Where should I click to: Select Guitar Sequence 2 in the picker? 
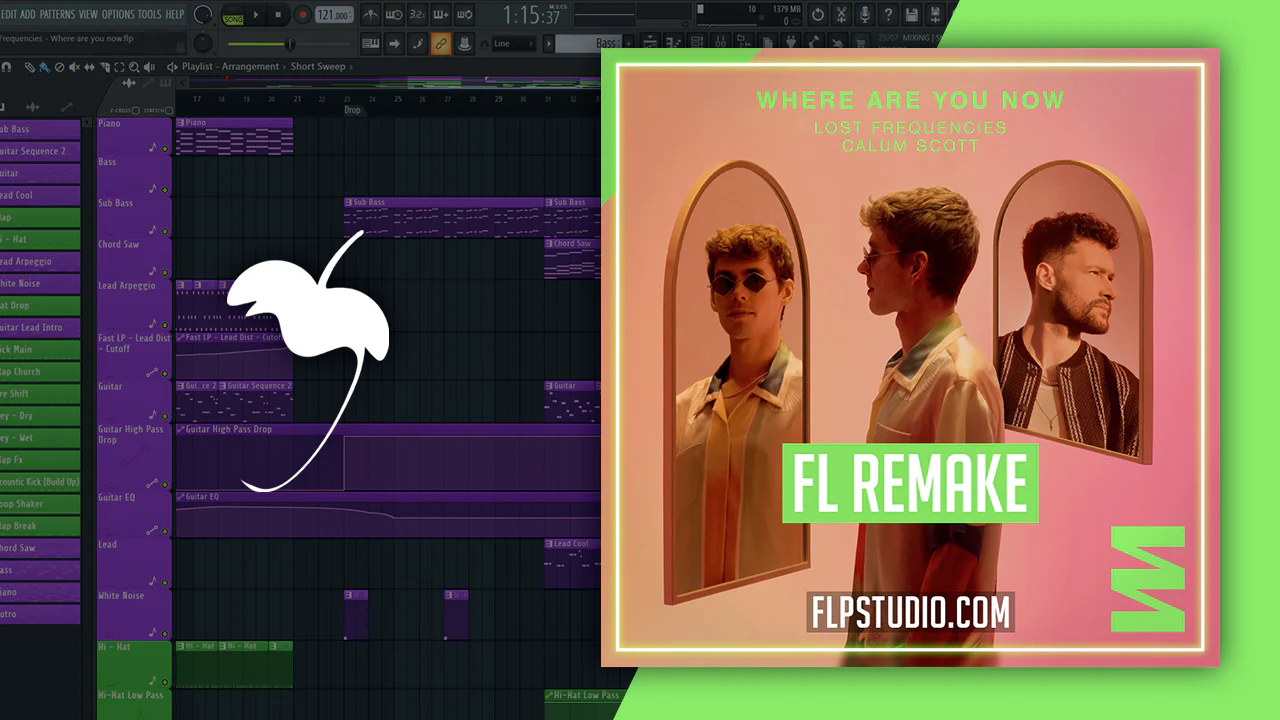pos(38,151)
